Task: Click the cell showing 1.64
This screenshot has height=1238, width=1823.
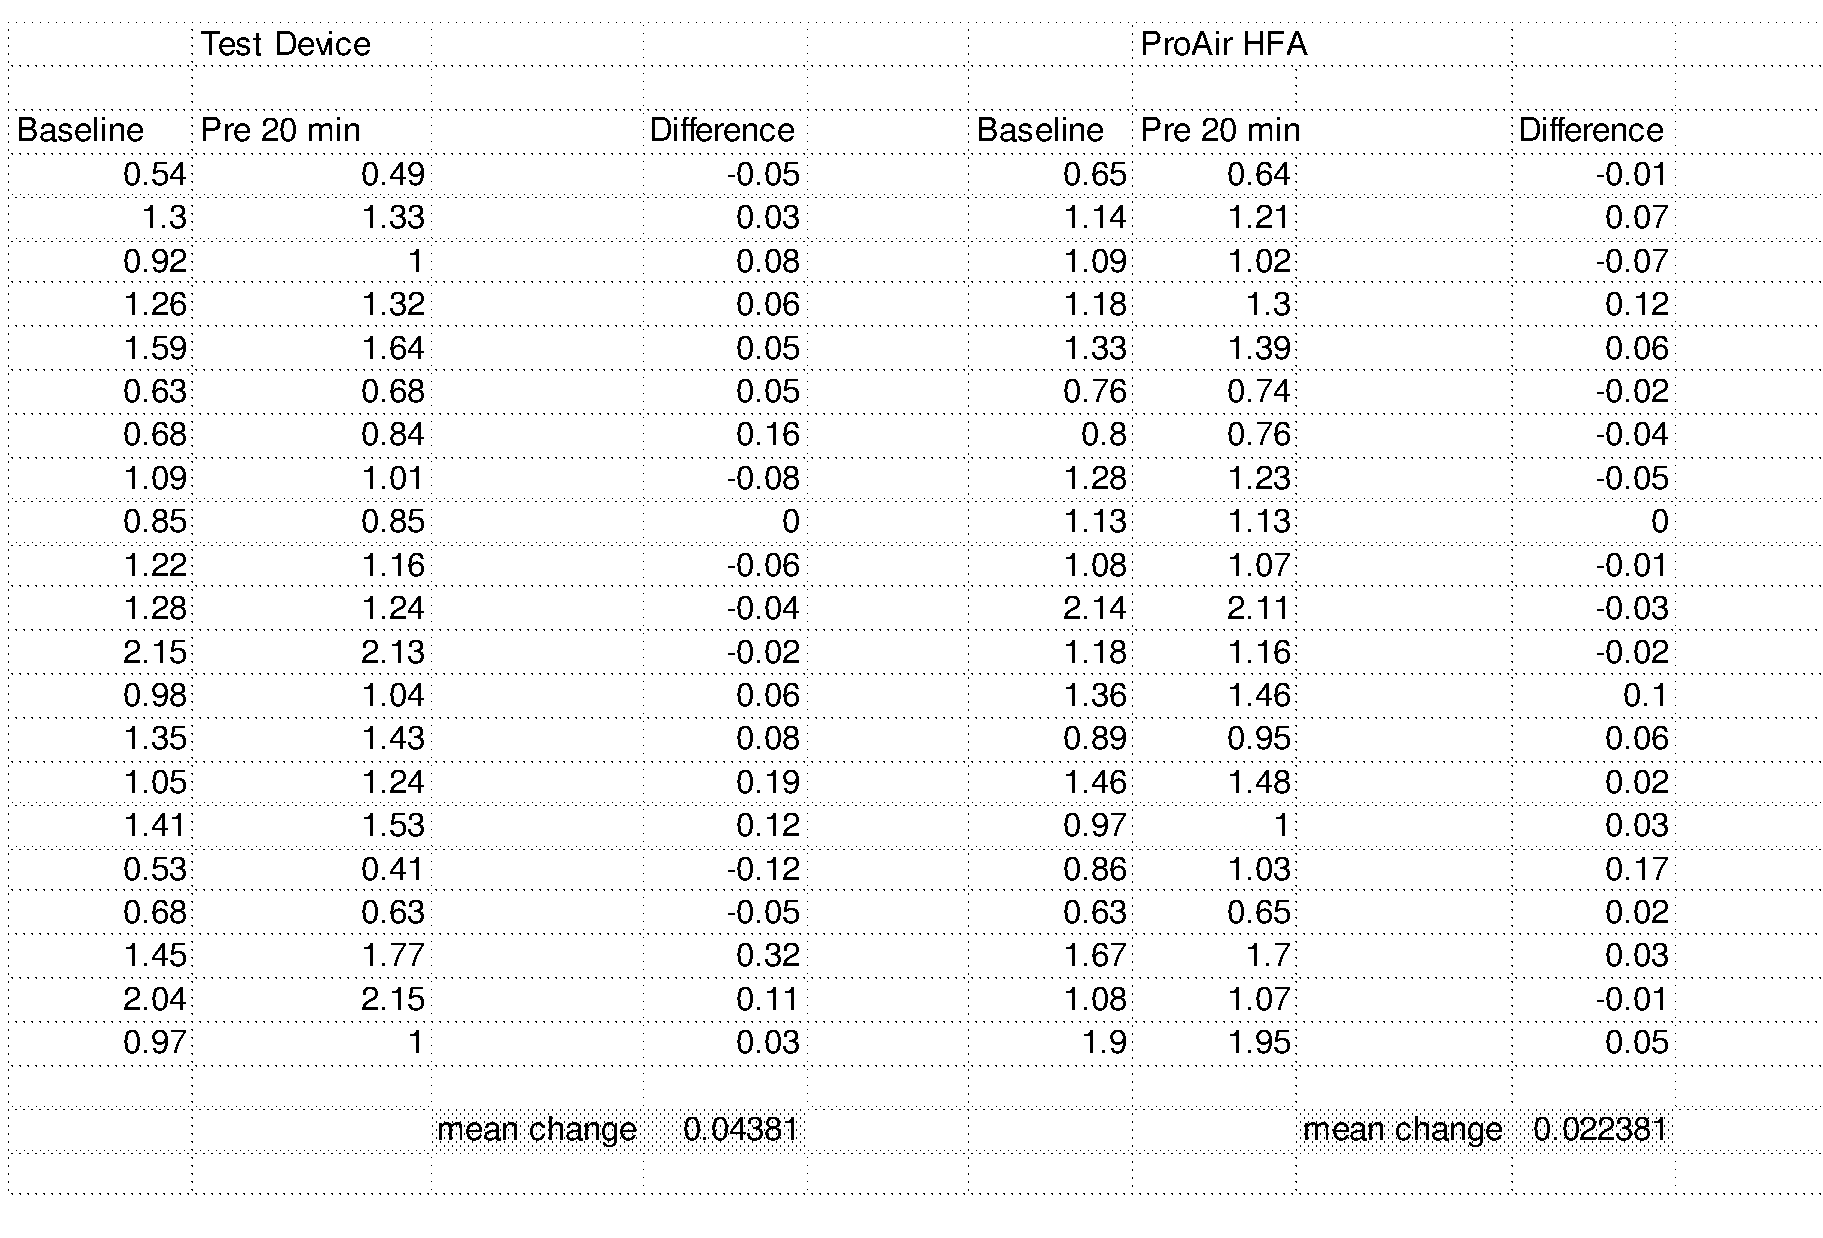Action: [392, 348]
